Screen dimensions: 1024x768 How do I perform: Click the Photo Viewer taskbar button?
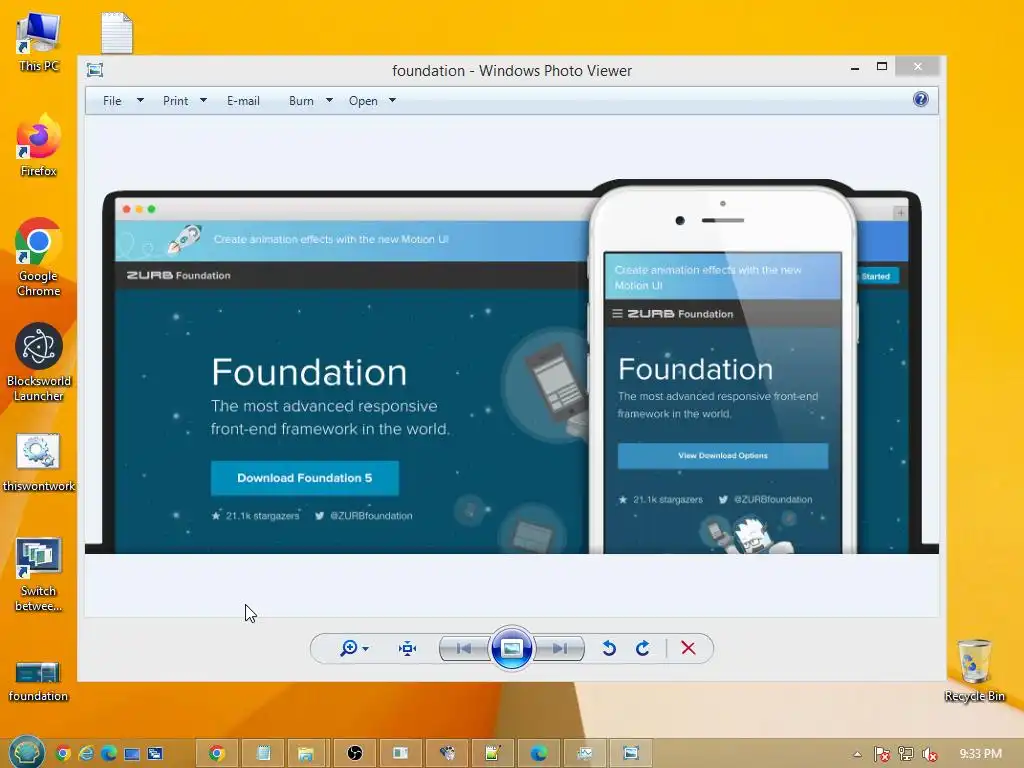click(x=631, y=754)
